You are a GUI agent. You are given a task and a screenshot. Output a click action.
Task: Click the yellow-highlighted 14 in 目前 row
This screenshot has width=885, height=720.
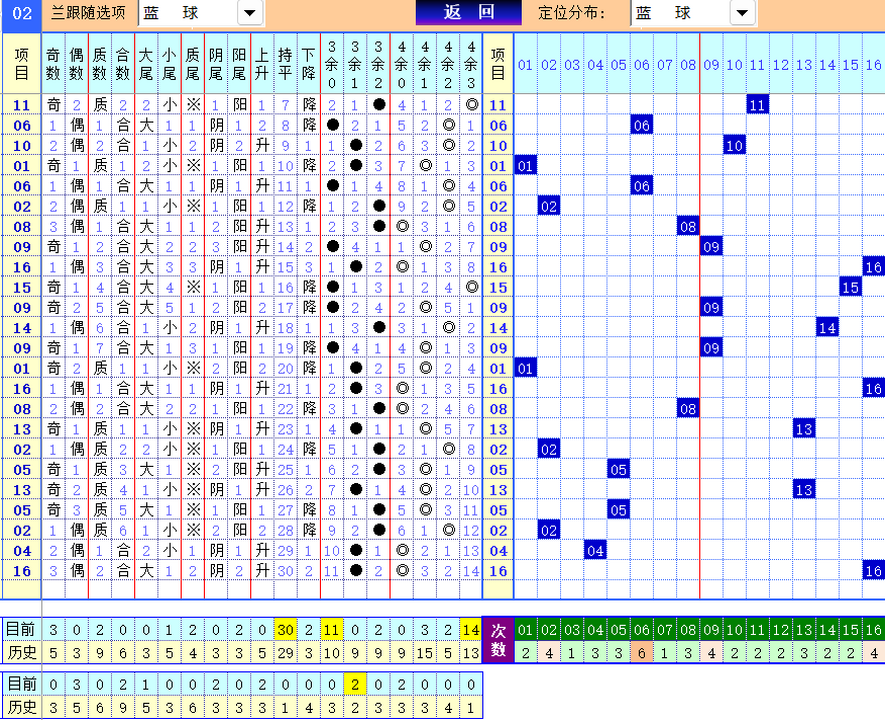[x=471, y=629]
